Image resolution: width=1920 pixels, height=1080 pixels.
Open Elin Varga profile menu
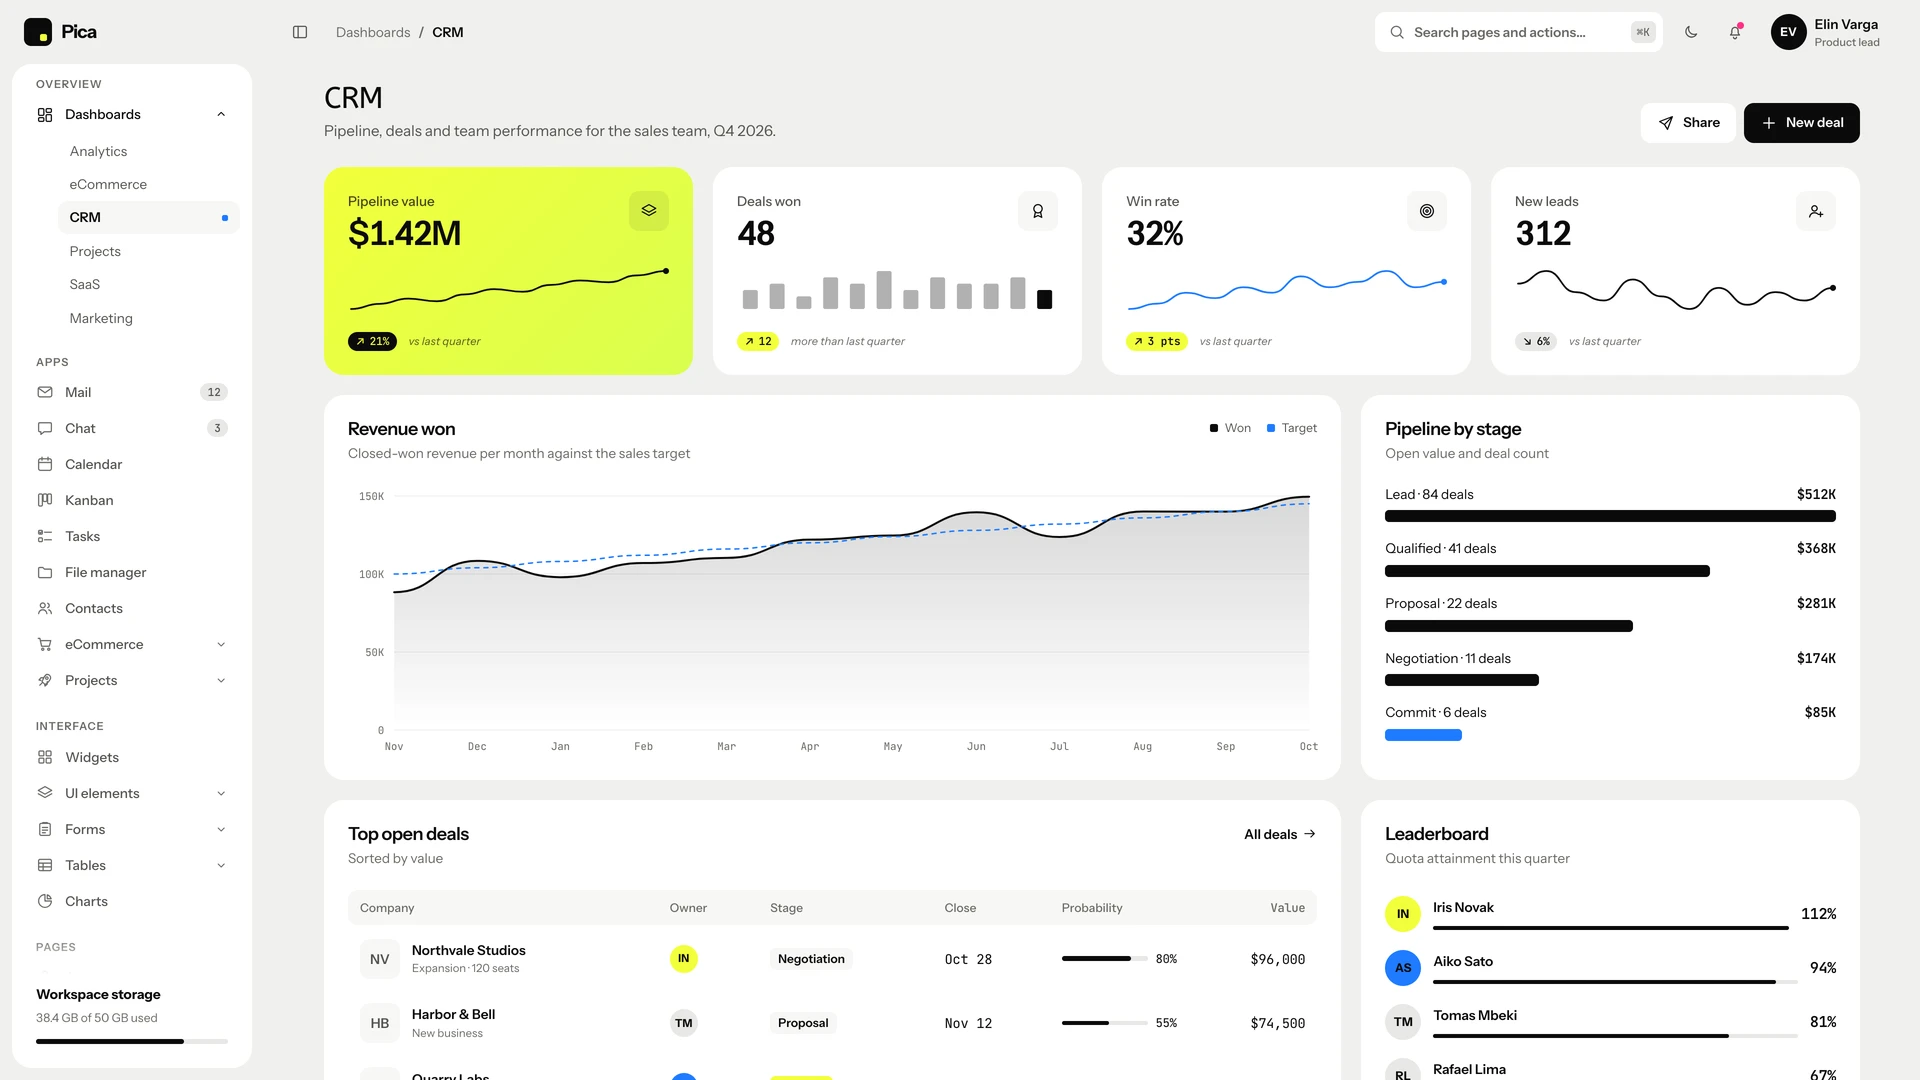point(1825,32)
